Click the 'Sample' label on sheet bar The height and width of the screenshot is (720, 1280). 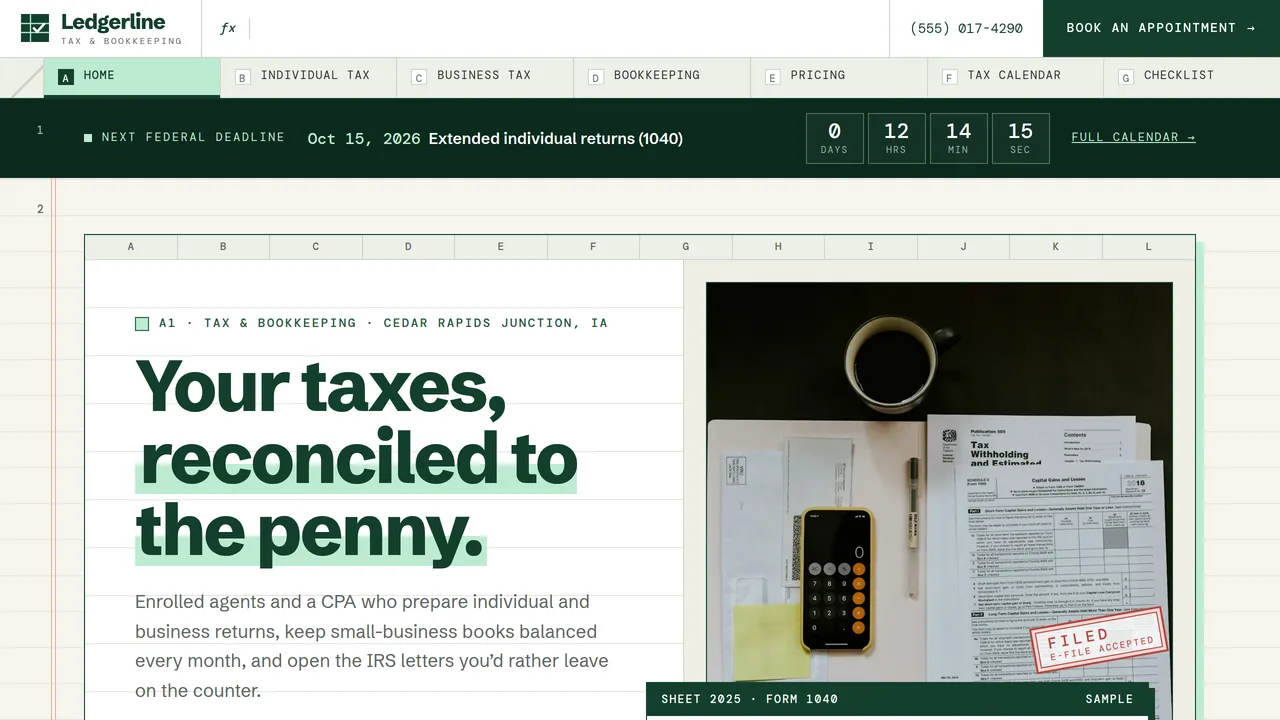click(1109, 699)
